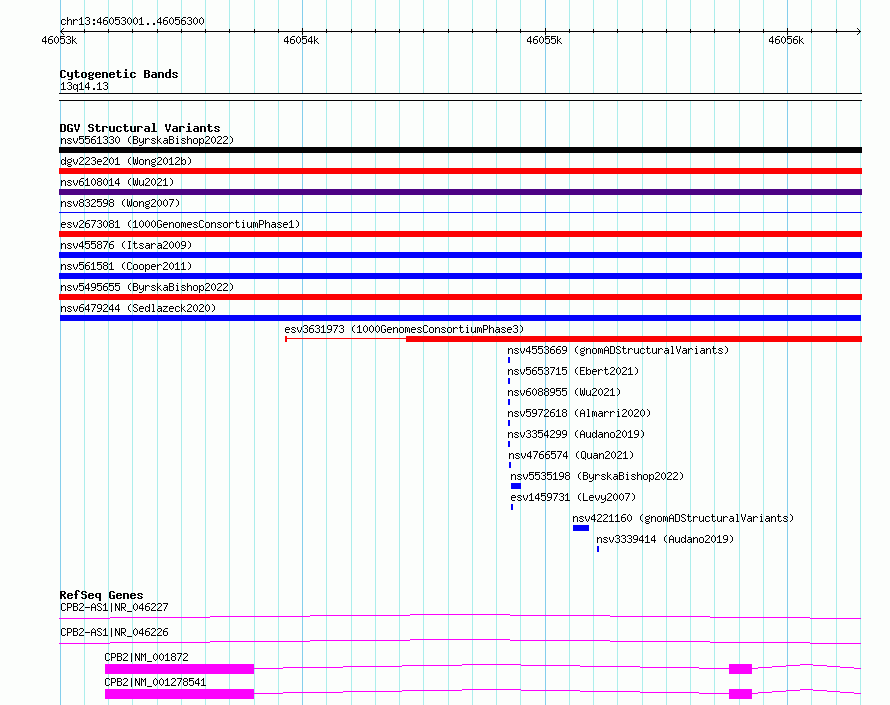Select the 13q14.13 band label
890x705 pixels.
[84, 86]
